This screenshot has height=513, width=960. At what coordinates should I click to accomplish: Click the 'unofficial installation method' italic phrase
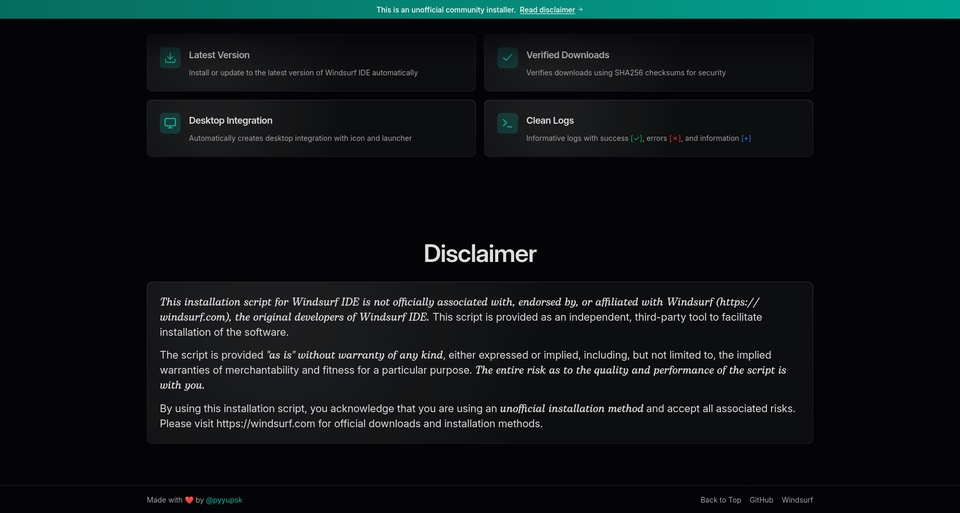[x=572, y=408]
